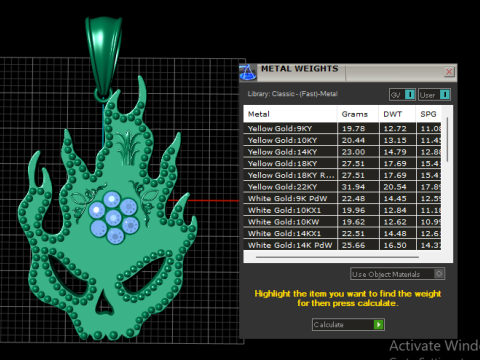Toggle Use Object Materials option
This screenshot has height=360, width=480.
[397, 274]
